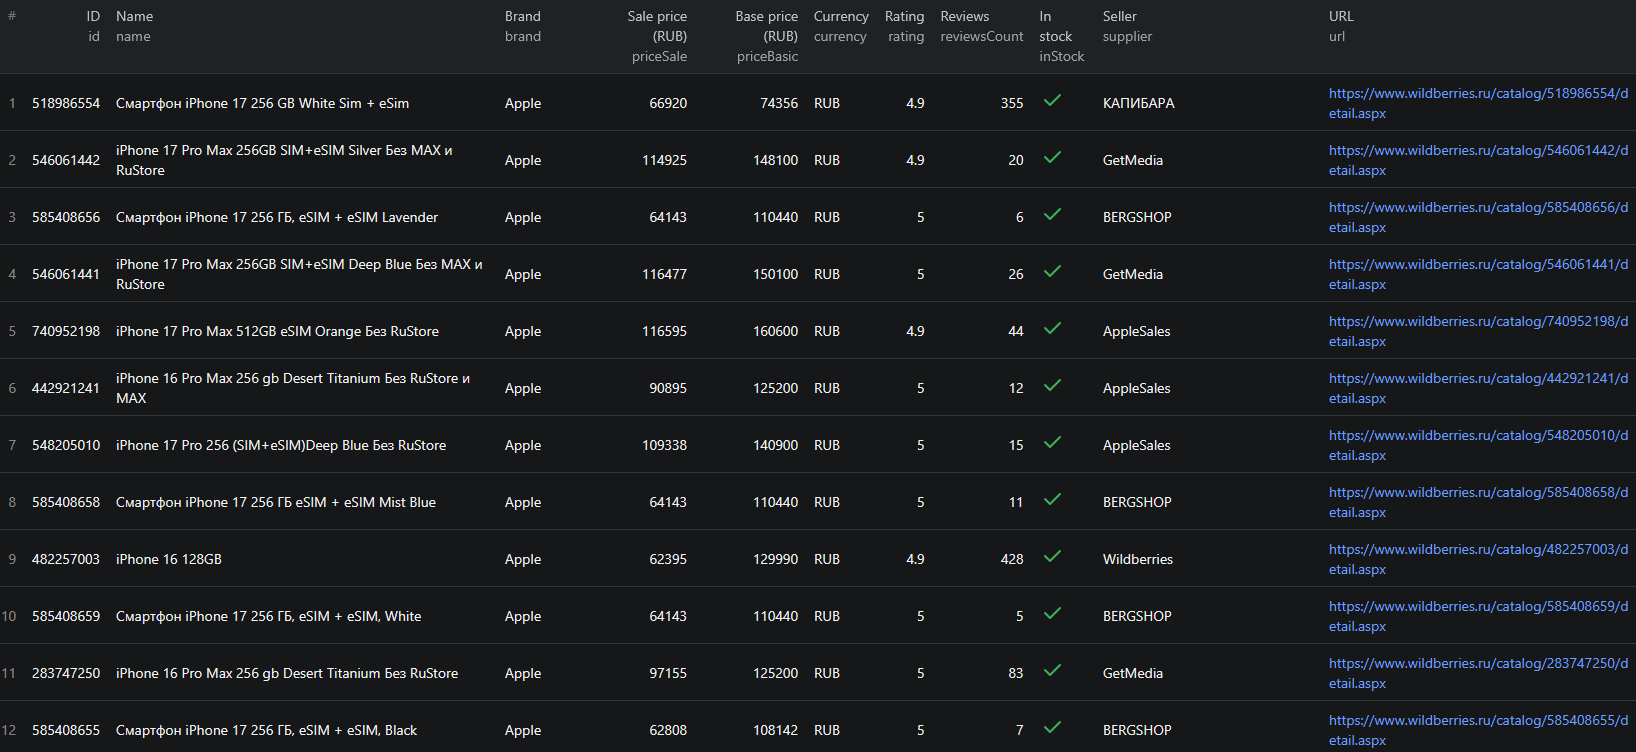Image resolution: width=1636 pixels, height=752 pixels.
Task: Click sale price cell '116595'
Action: pyautogui.click(x=664, y=331)
